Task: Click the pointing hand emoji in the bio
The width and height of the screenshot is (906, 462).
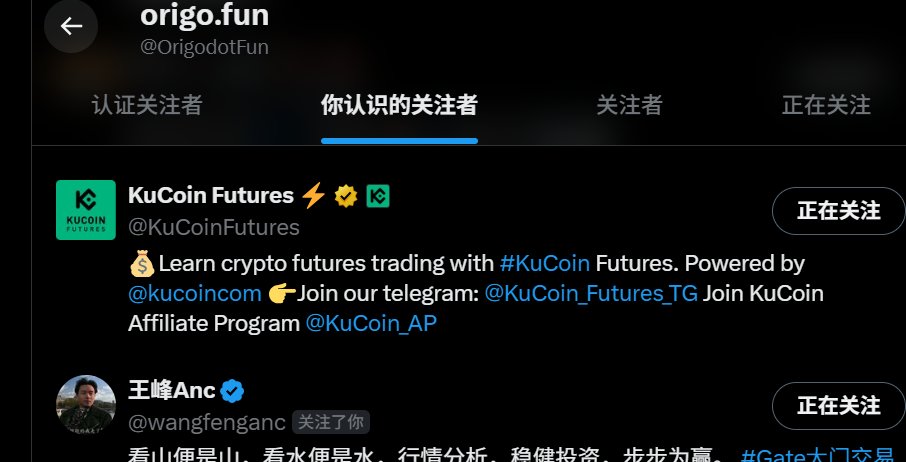Action: [x=282, y=293]
